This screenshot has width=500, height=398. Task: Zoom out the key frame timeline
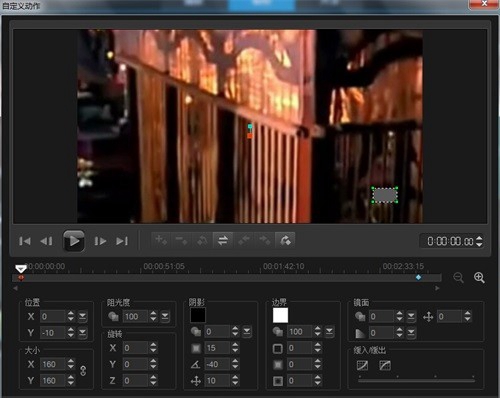point(458,277)
